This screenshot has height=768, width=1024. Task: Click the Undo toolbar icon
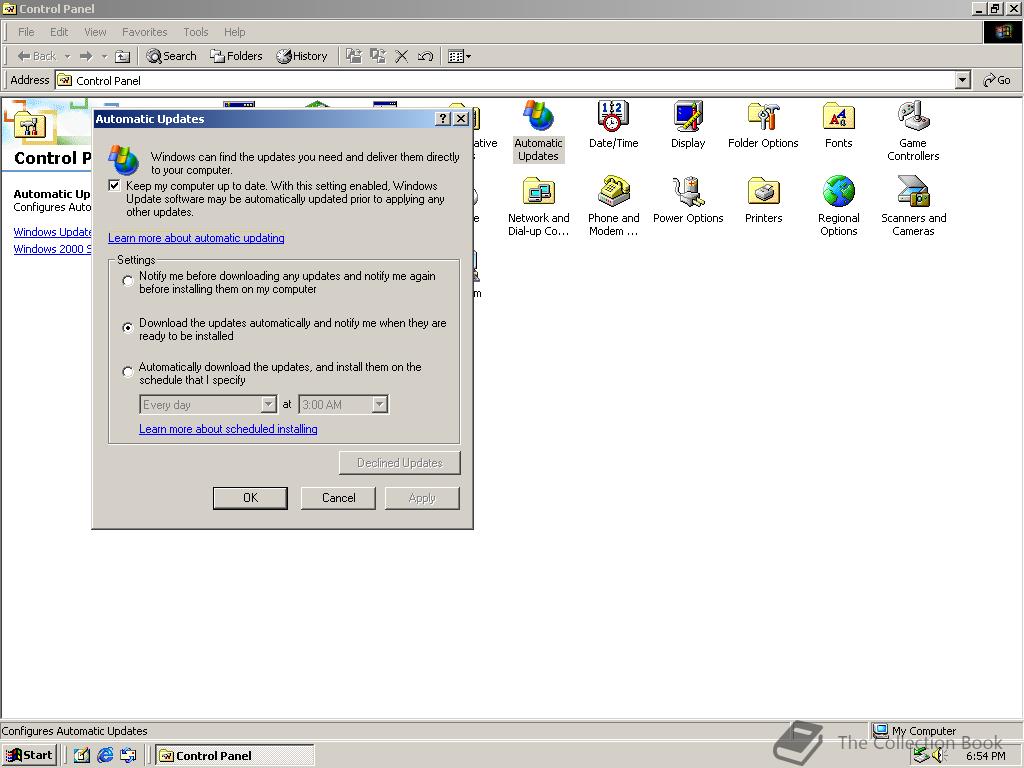point(425,56)
